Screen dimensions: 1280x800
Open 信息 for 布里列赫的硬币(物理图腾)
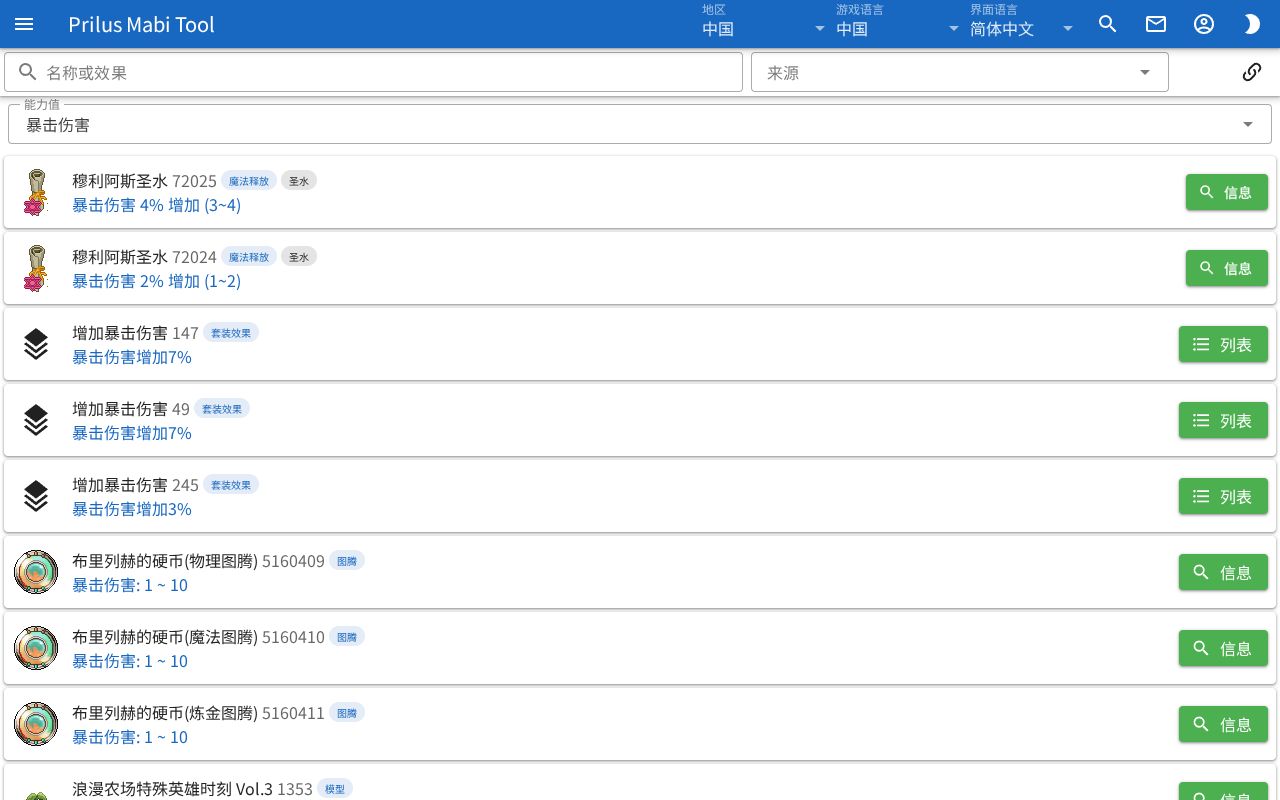pyautogui.click(x=1223, y=572)
